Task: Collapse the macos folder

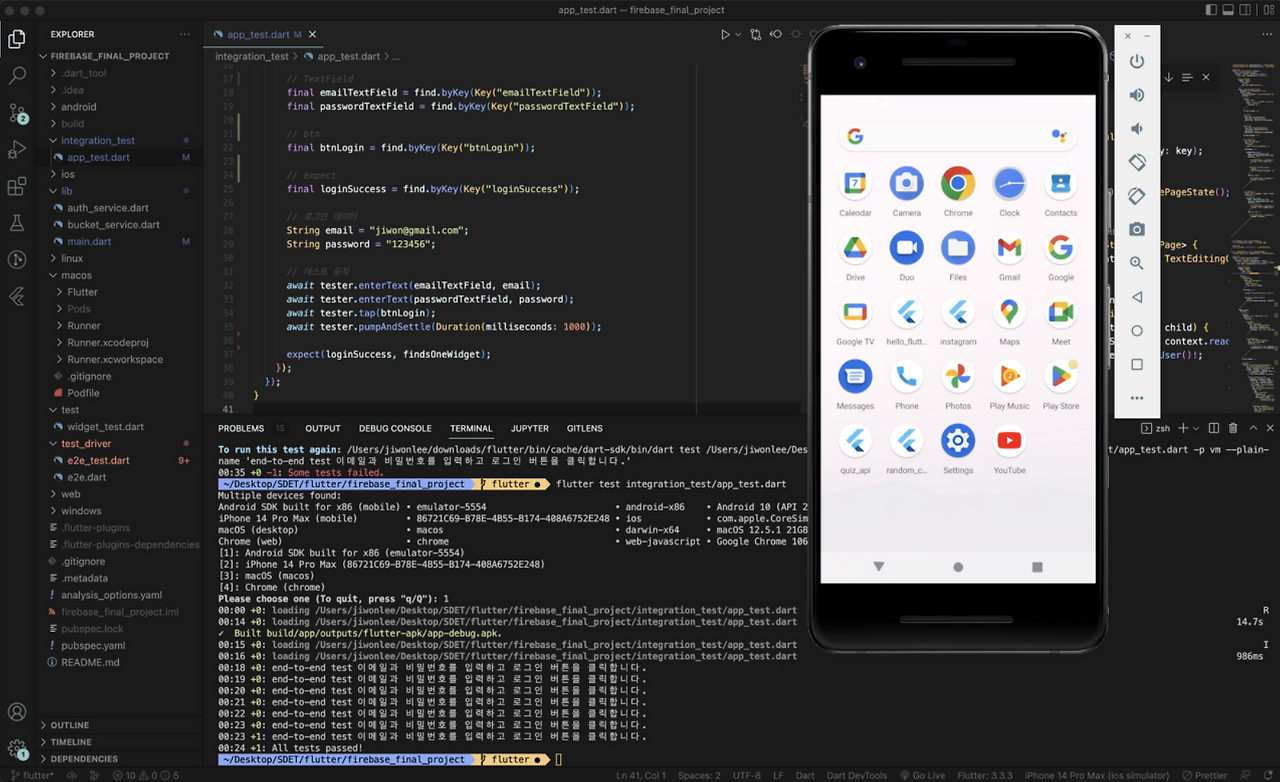Action: pos(119,275)
